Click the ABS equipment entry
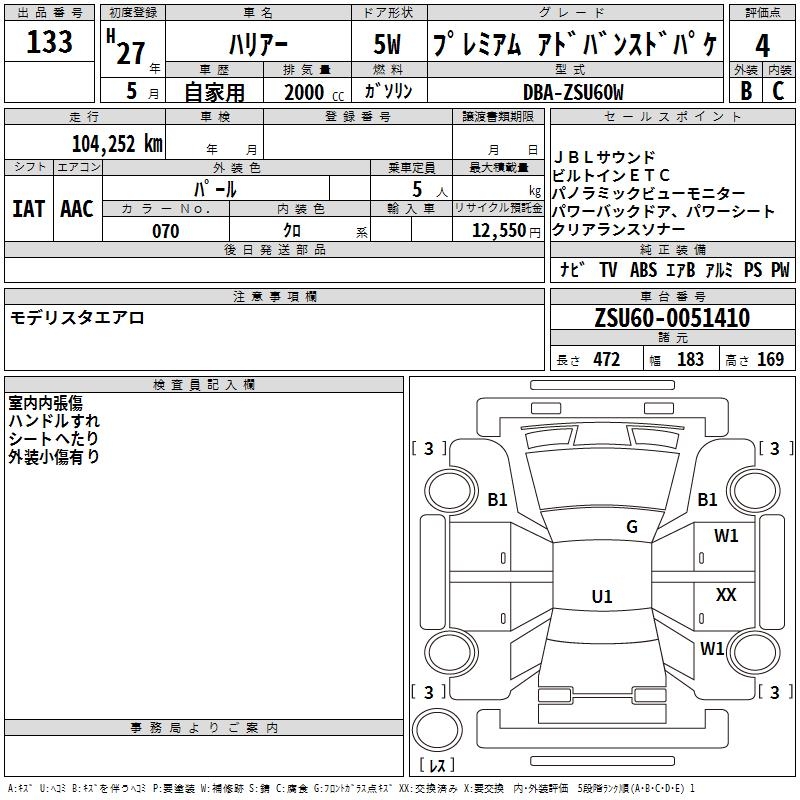800x800 pixels. pyautogui.click(x=643, y=270)
